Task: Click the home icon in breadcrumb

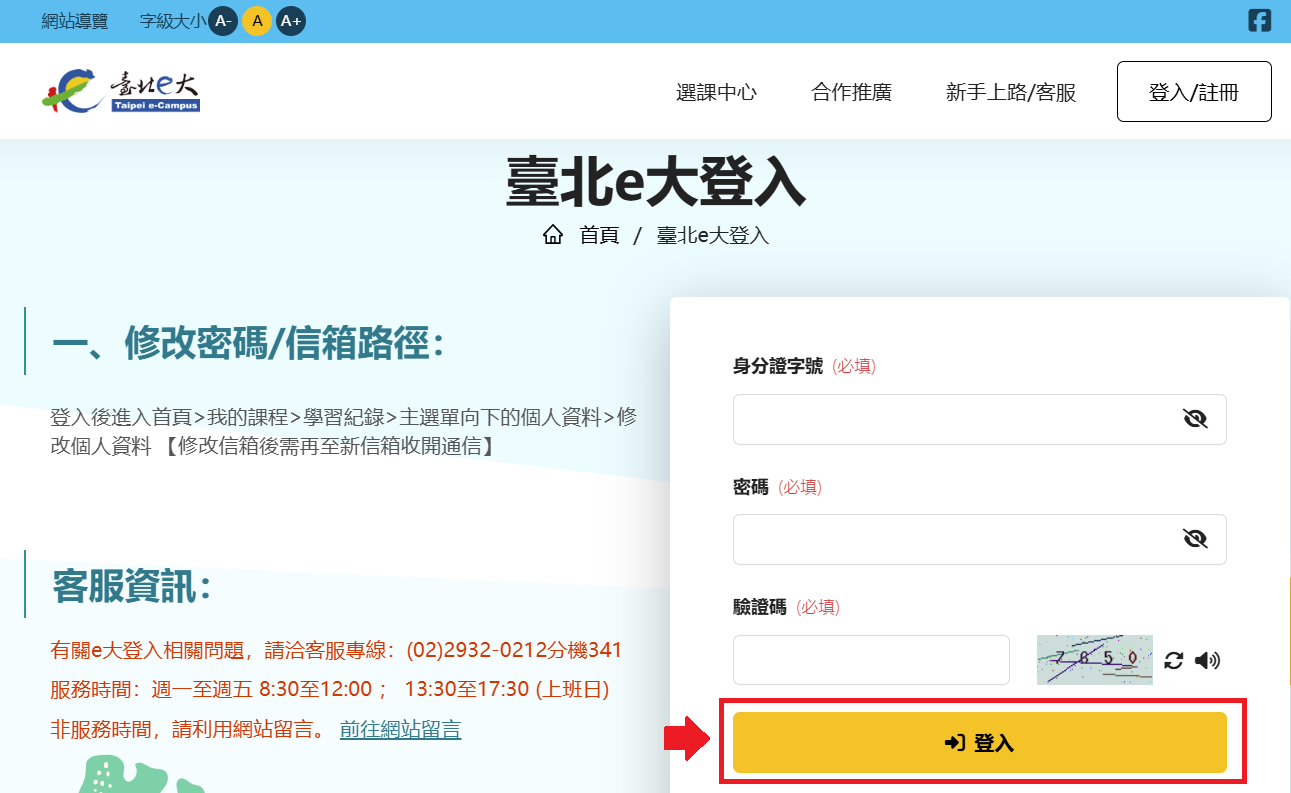Action: (552, 235)
